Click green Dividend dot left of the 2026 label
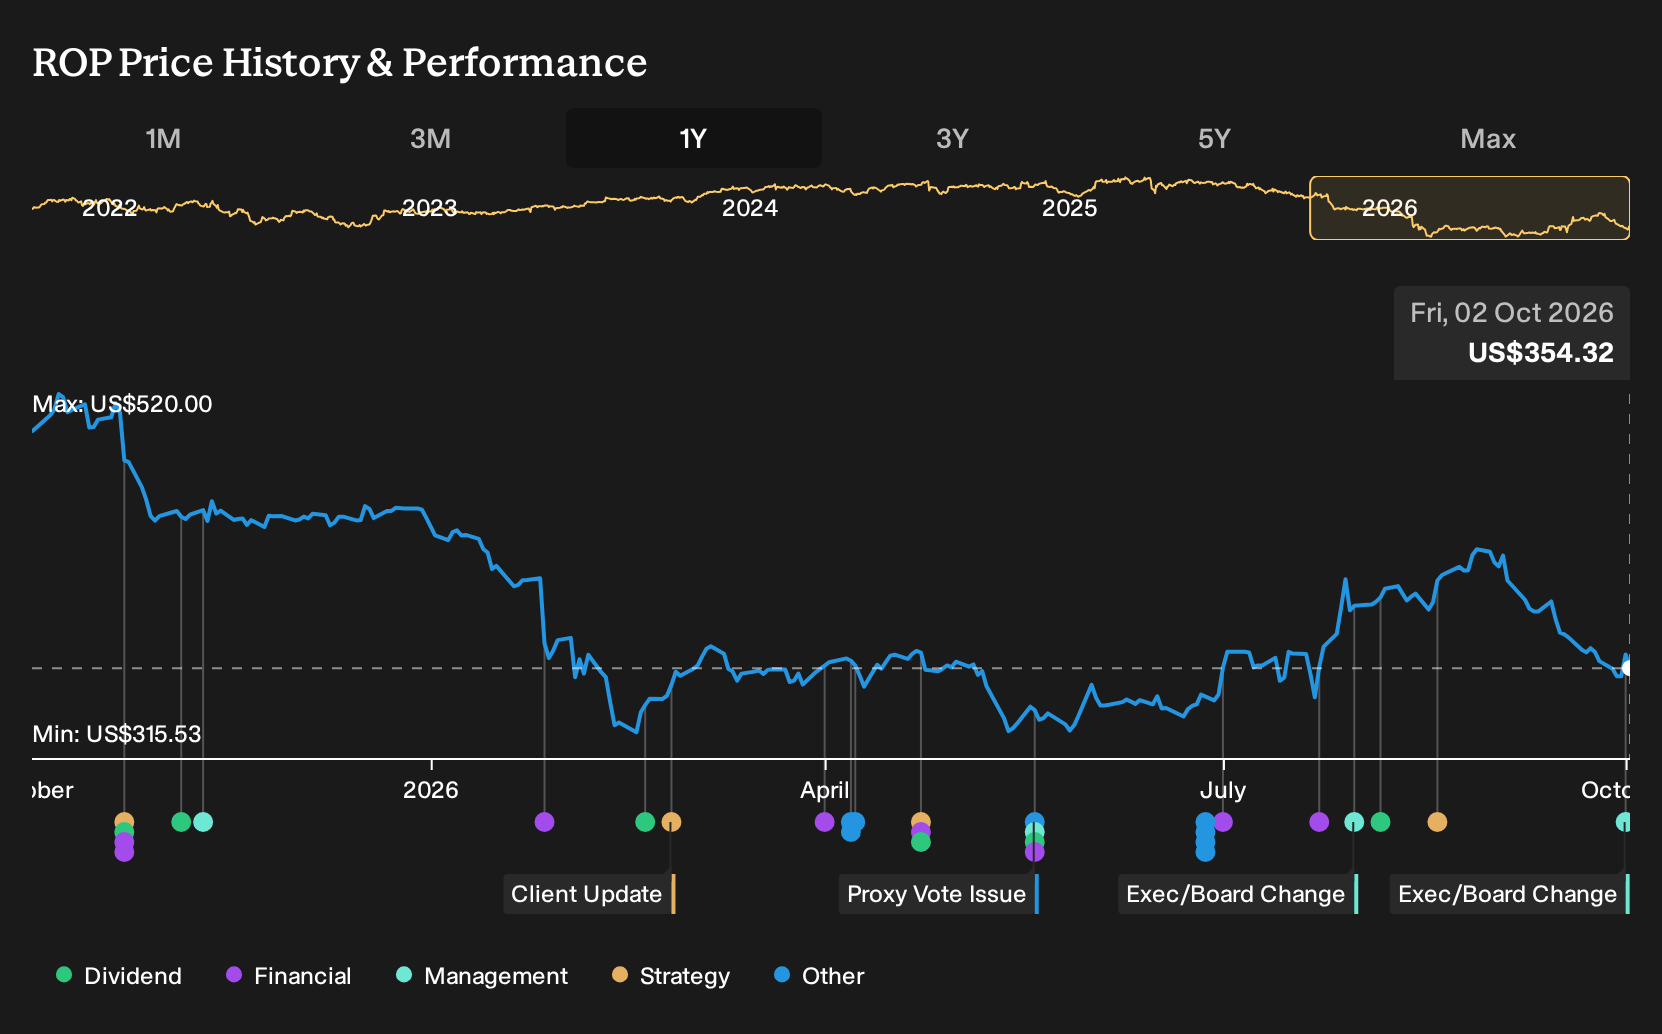 pos(181,822)
